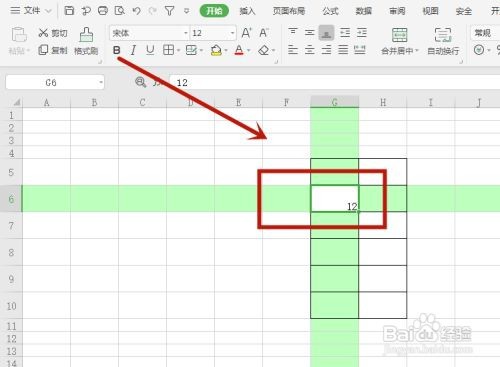Screen dimensions: 500x367
Task: Click the 剪切 cut button
Action: (52, 33)
